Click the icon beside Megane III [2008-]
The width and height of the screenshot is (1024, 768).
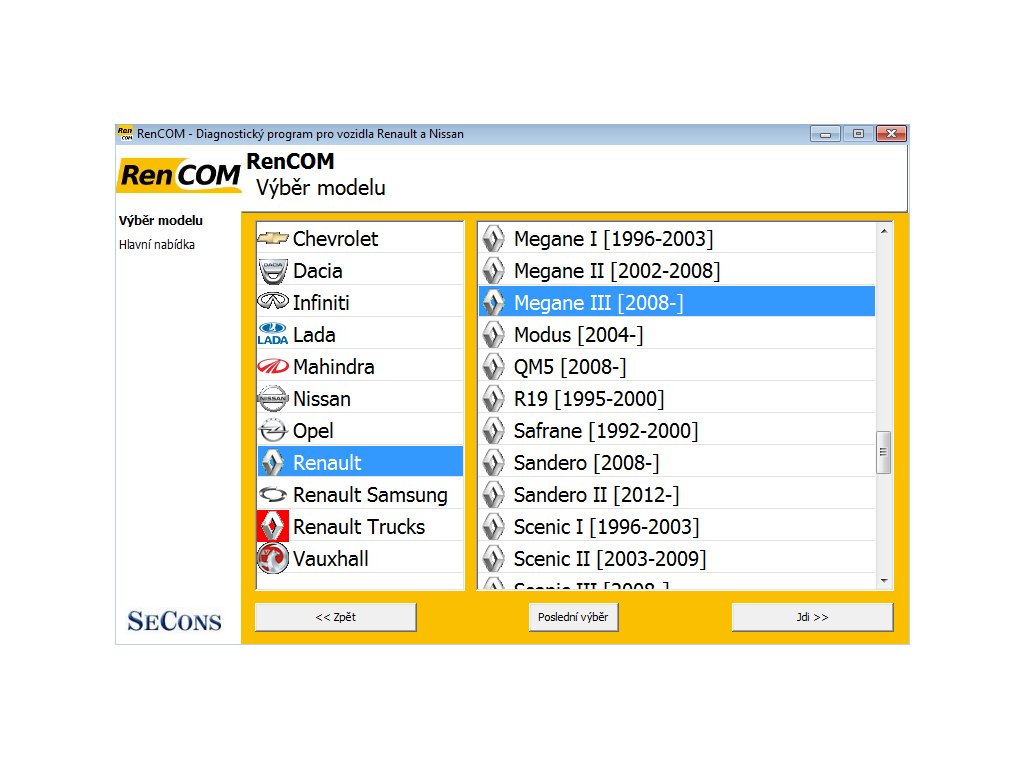coord(493,302)
